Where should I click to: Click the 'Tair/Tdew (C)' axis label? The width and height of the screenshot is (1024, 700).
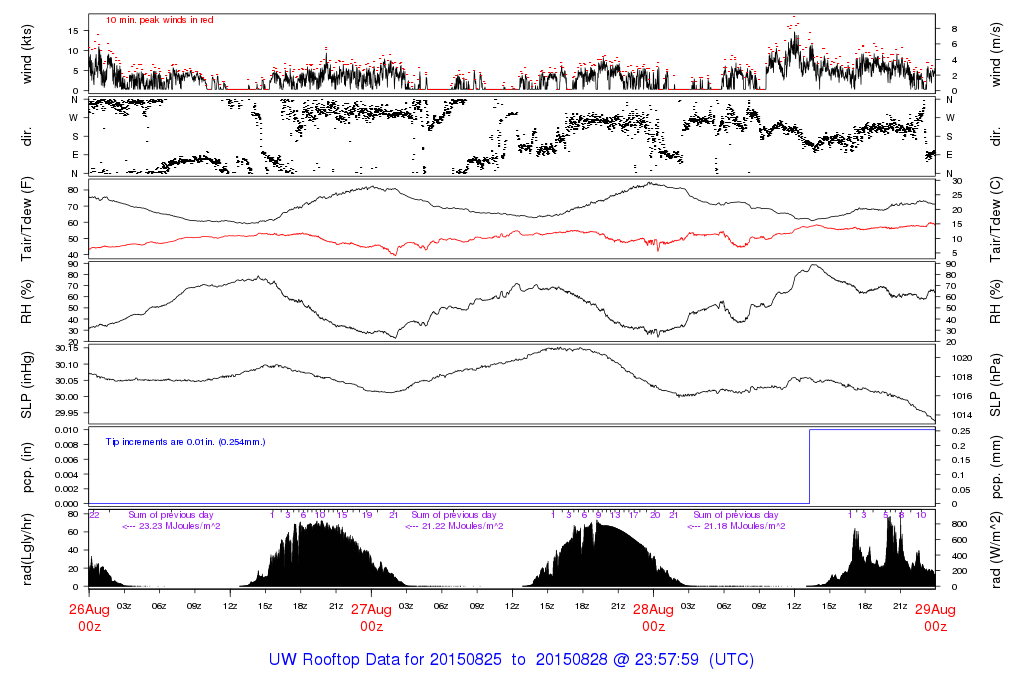click(995, 219)
